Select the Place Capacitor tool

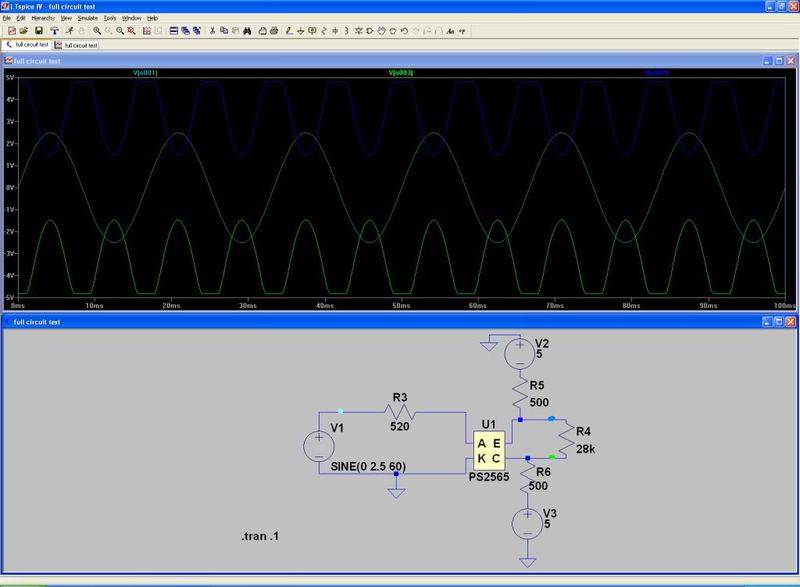(335, 31)
